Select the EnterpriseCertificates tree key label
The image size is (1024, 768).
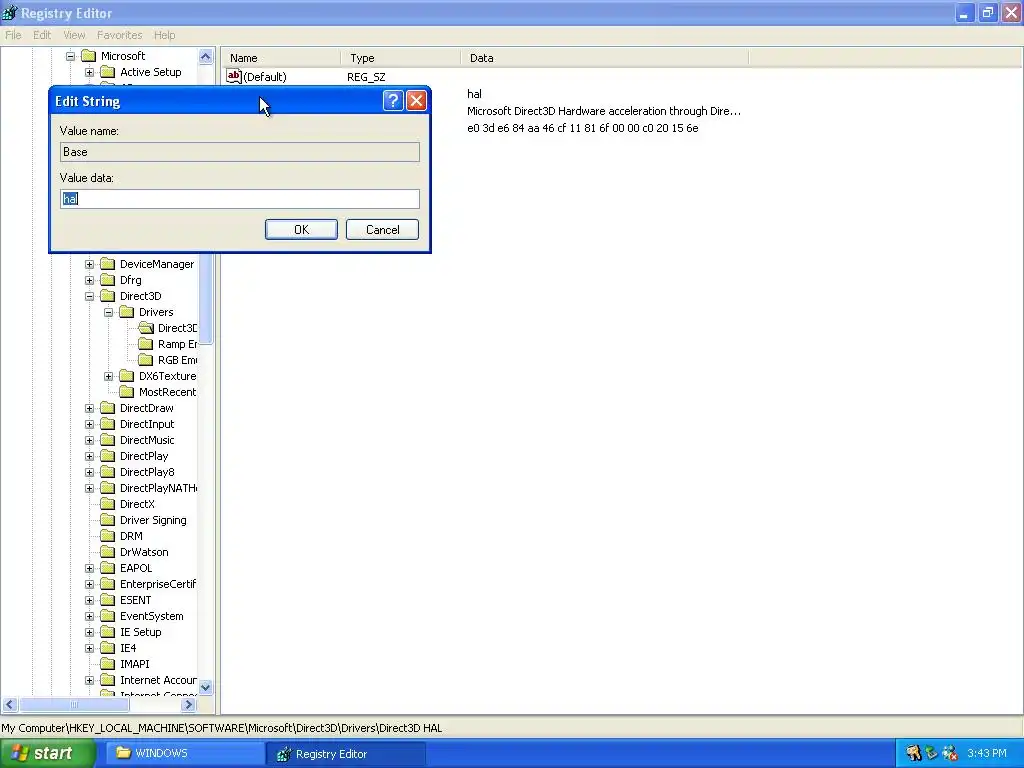[158, 584]
